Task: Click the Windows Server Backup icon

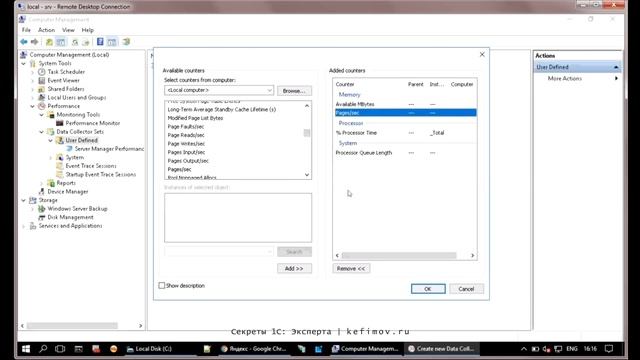Action: click(42, 209)
